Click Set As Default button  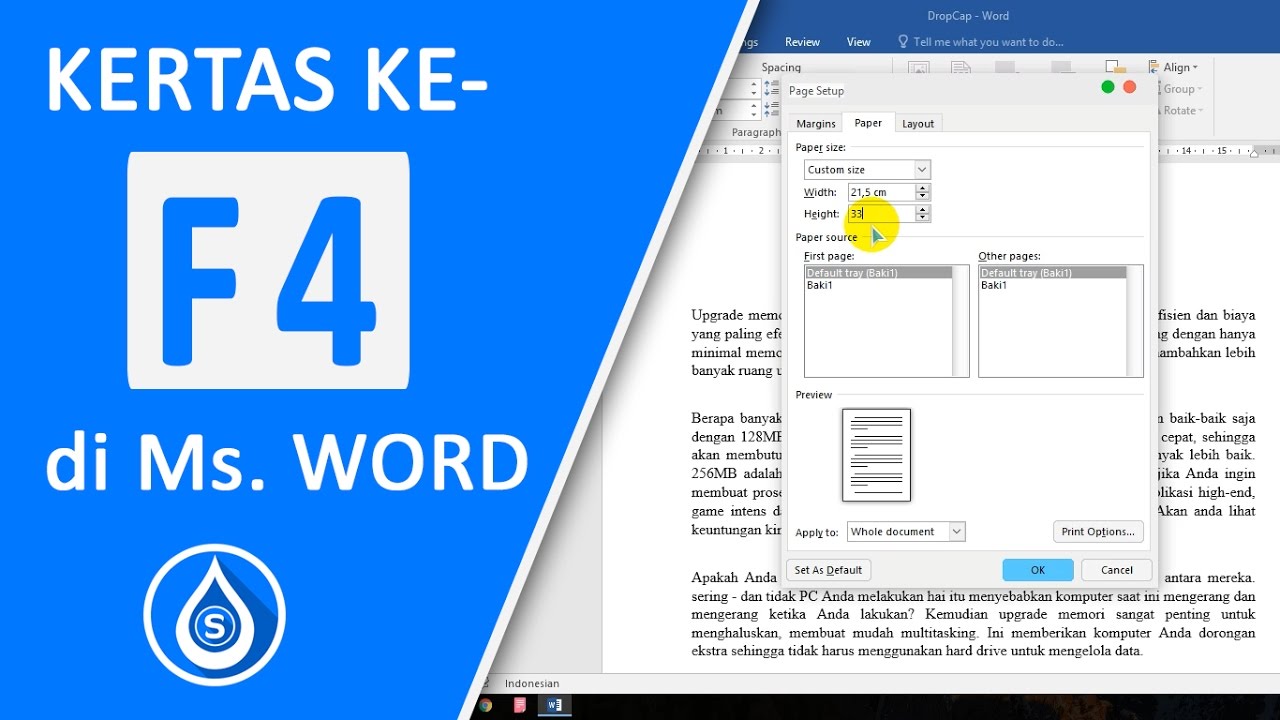(x=829, y=570)
